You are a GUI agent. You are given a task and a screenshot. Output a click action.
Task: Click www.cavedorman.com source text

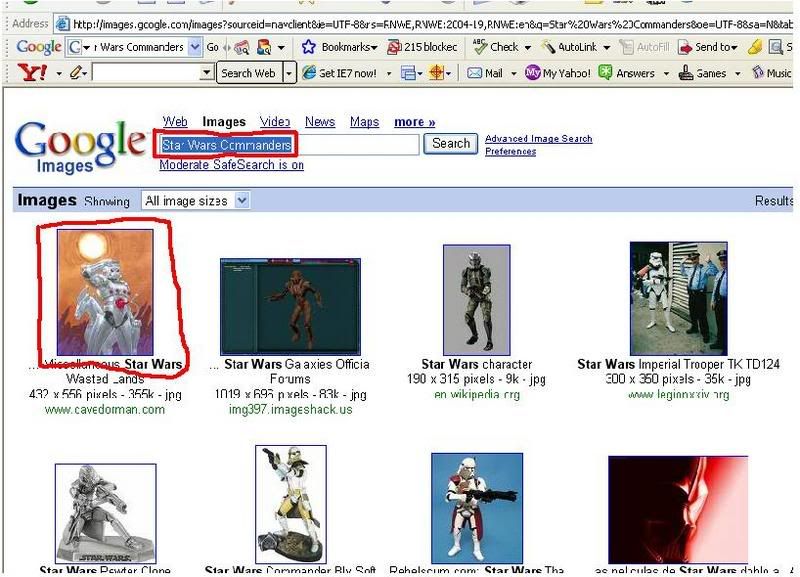click(x=105, y=409)
